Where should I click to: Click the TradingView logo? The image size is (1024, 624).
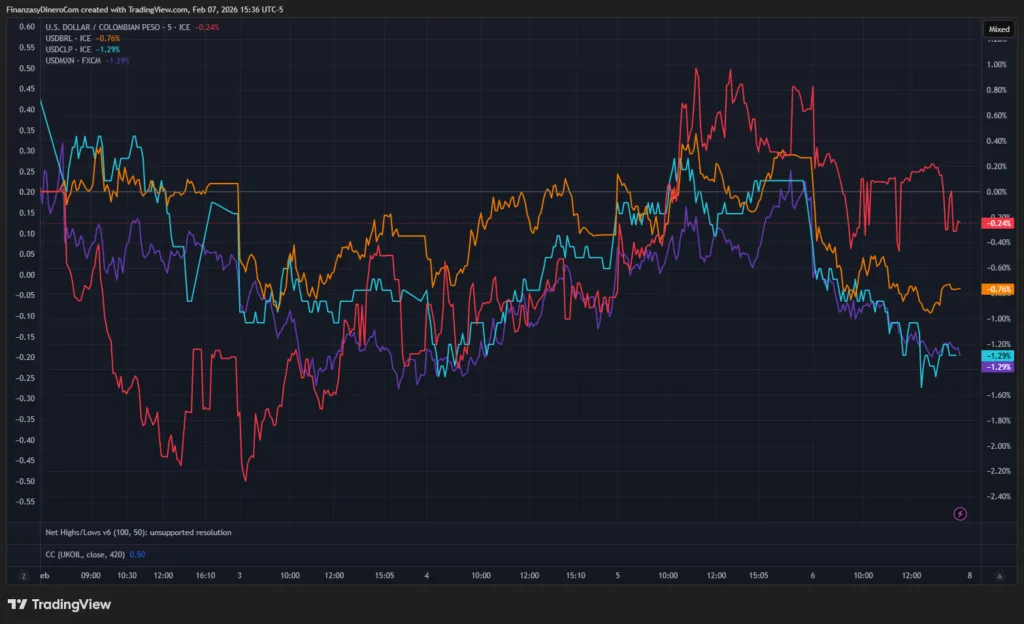coord(59,604)
